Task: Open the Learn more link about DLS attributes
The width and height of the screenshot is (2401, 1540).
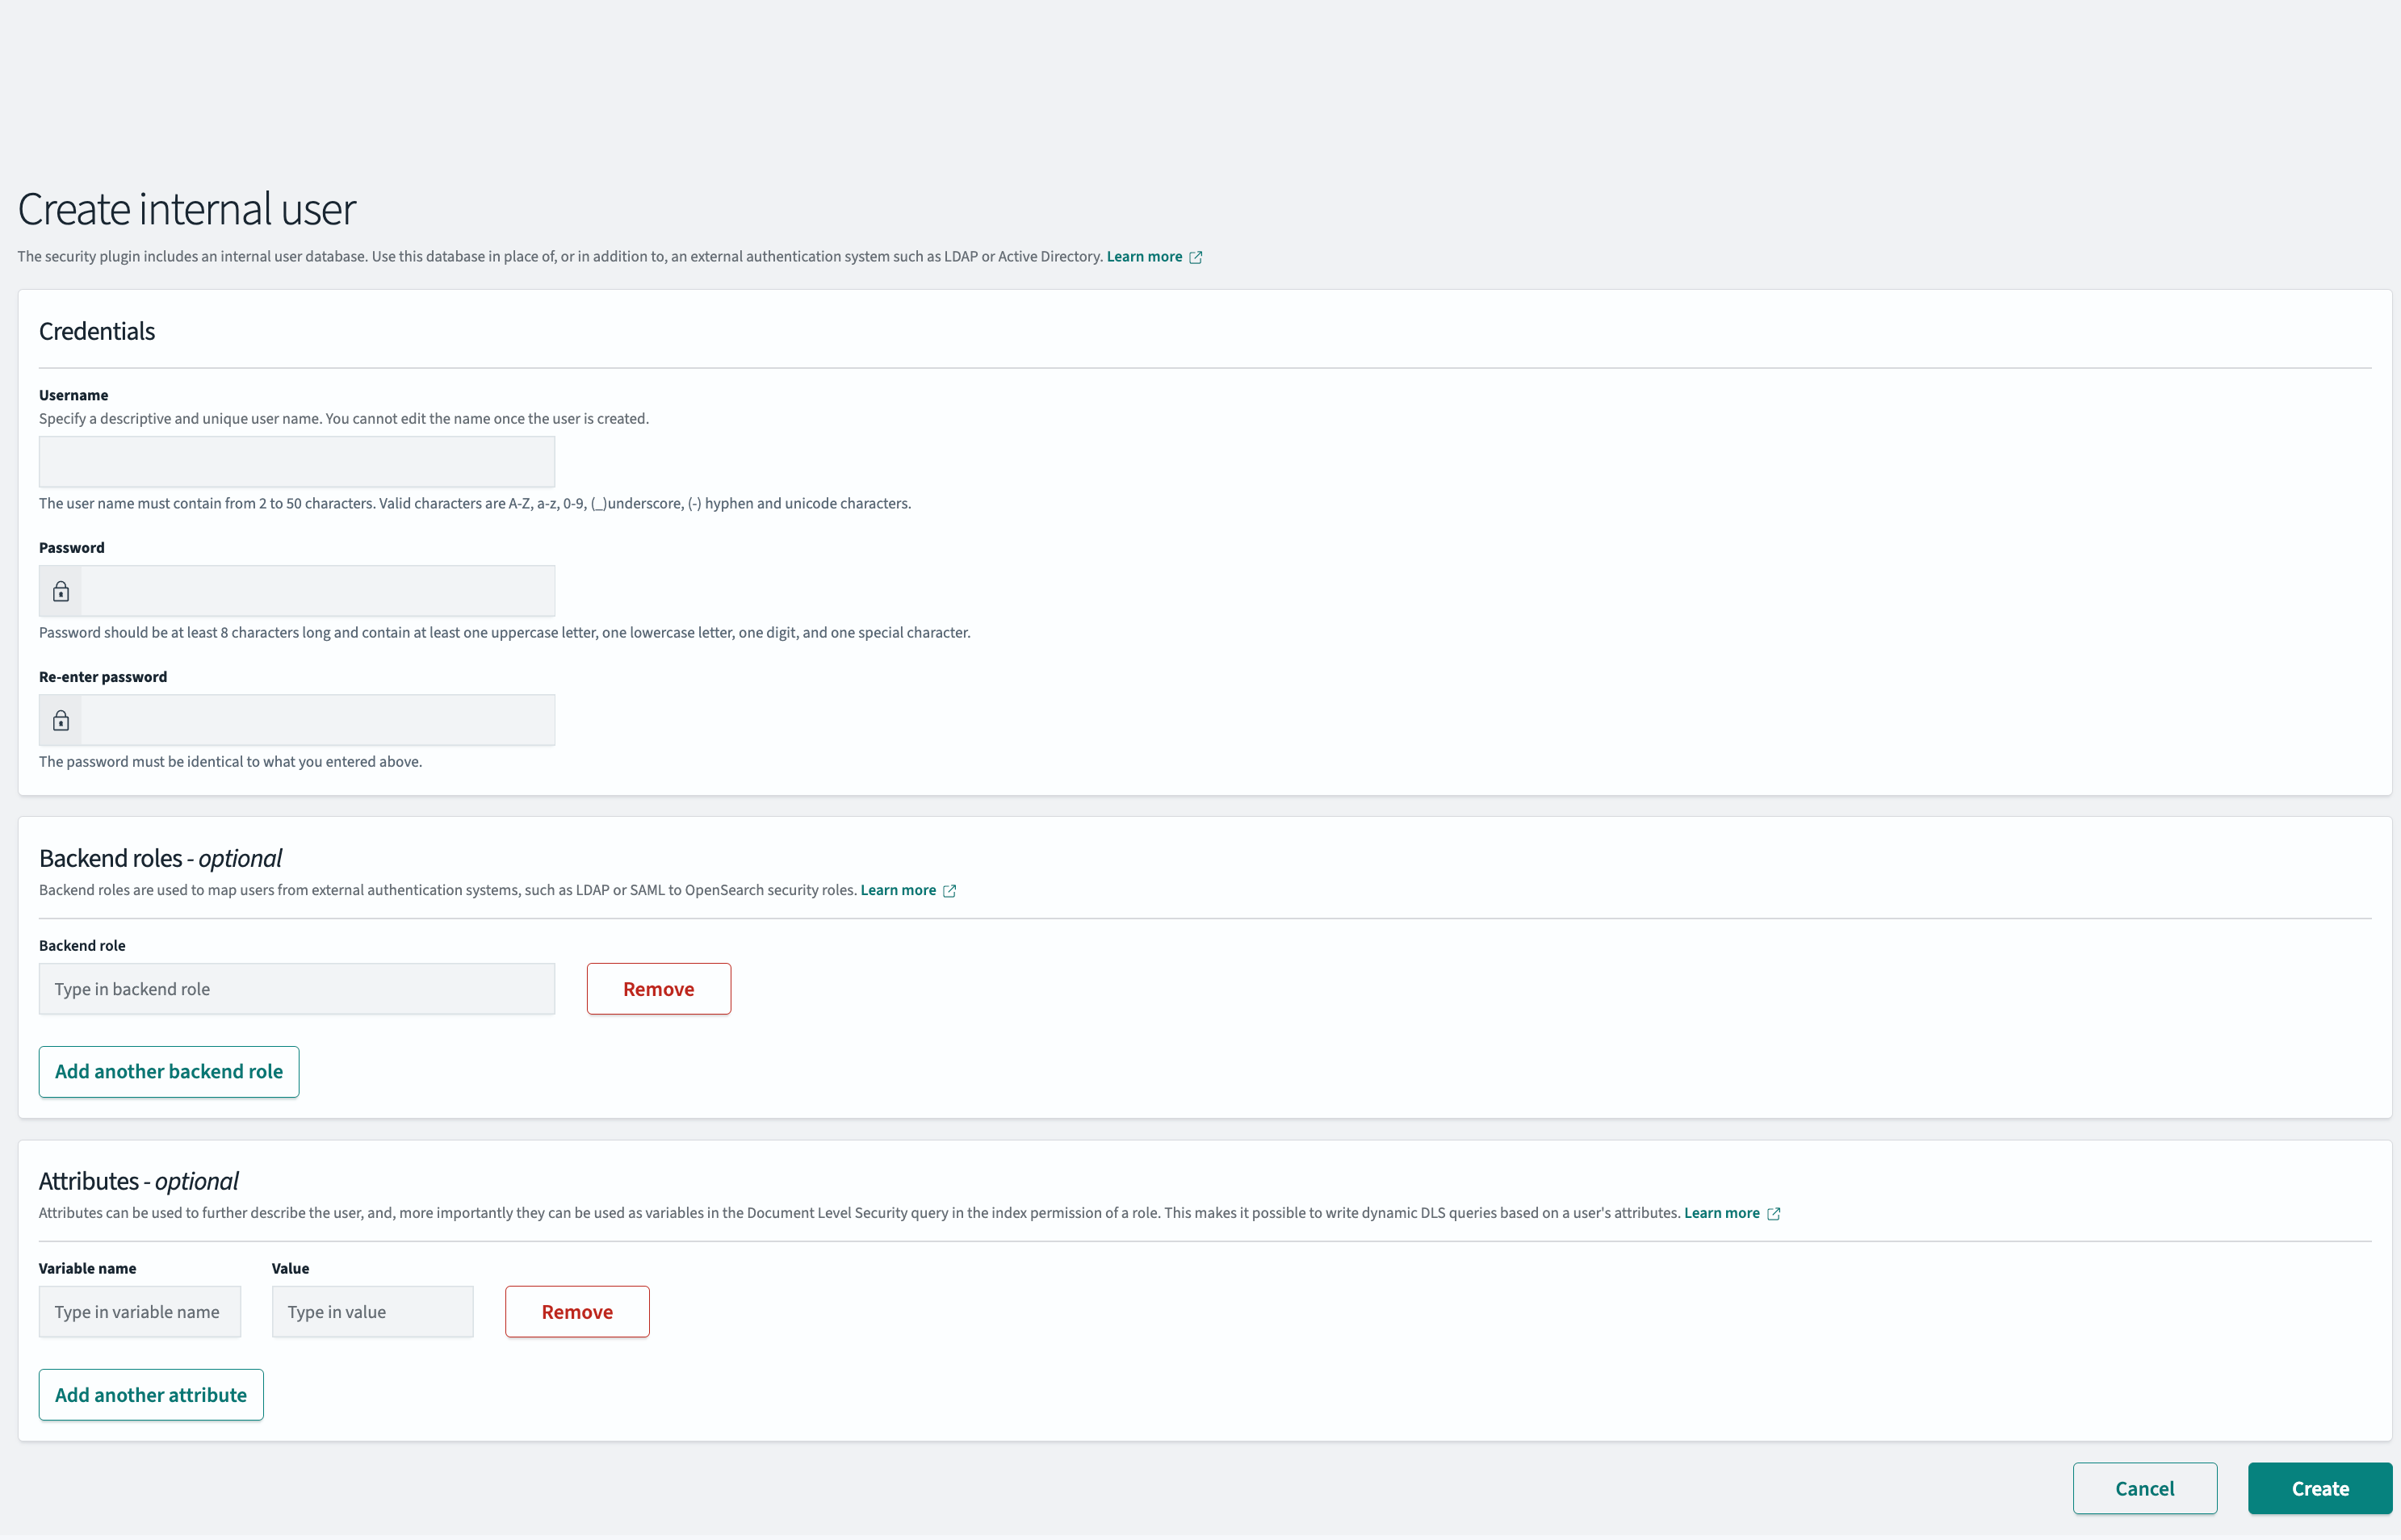Action: (1723, 1212)
